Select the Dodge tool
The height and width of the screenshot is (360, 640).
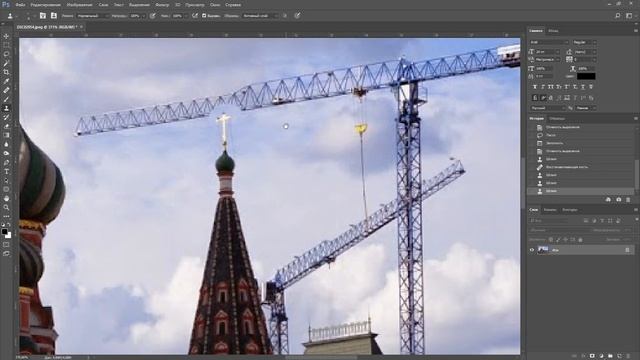tap(6, 153)
